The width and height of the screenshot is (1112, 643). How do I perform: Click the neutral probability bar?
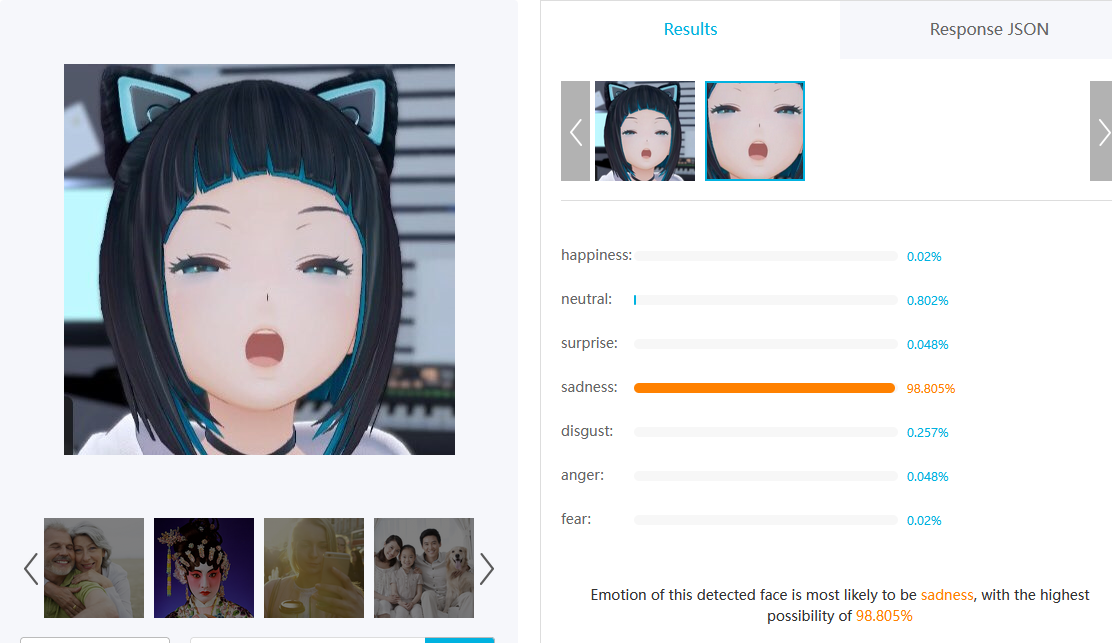(x=766, y=300)
